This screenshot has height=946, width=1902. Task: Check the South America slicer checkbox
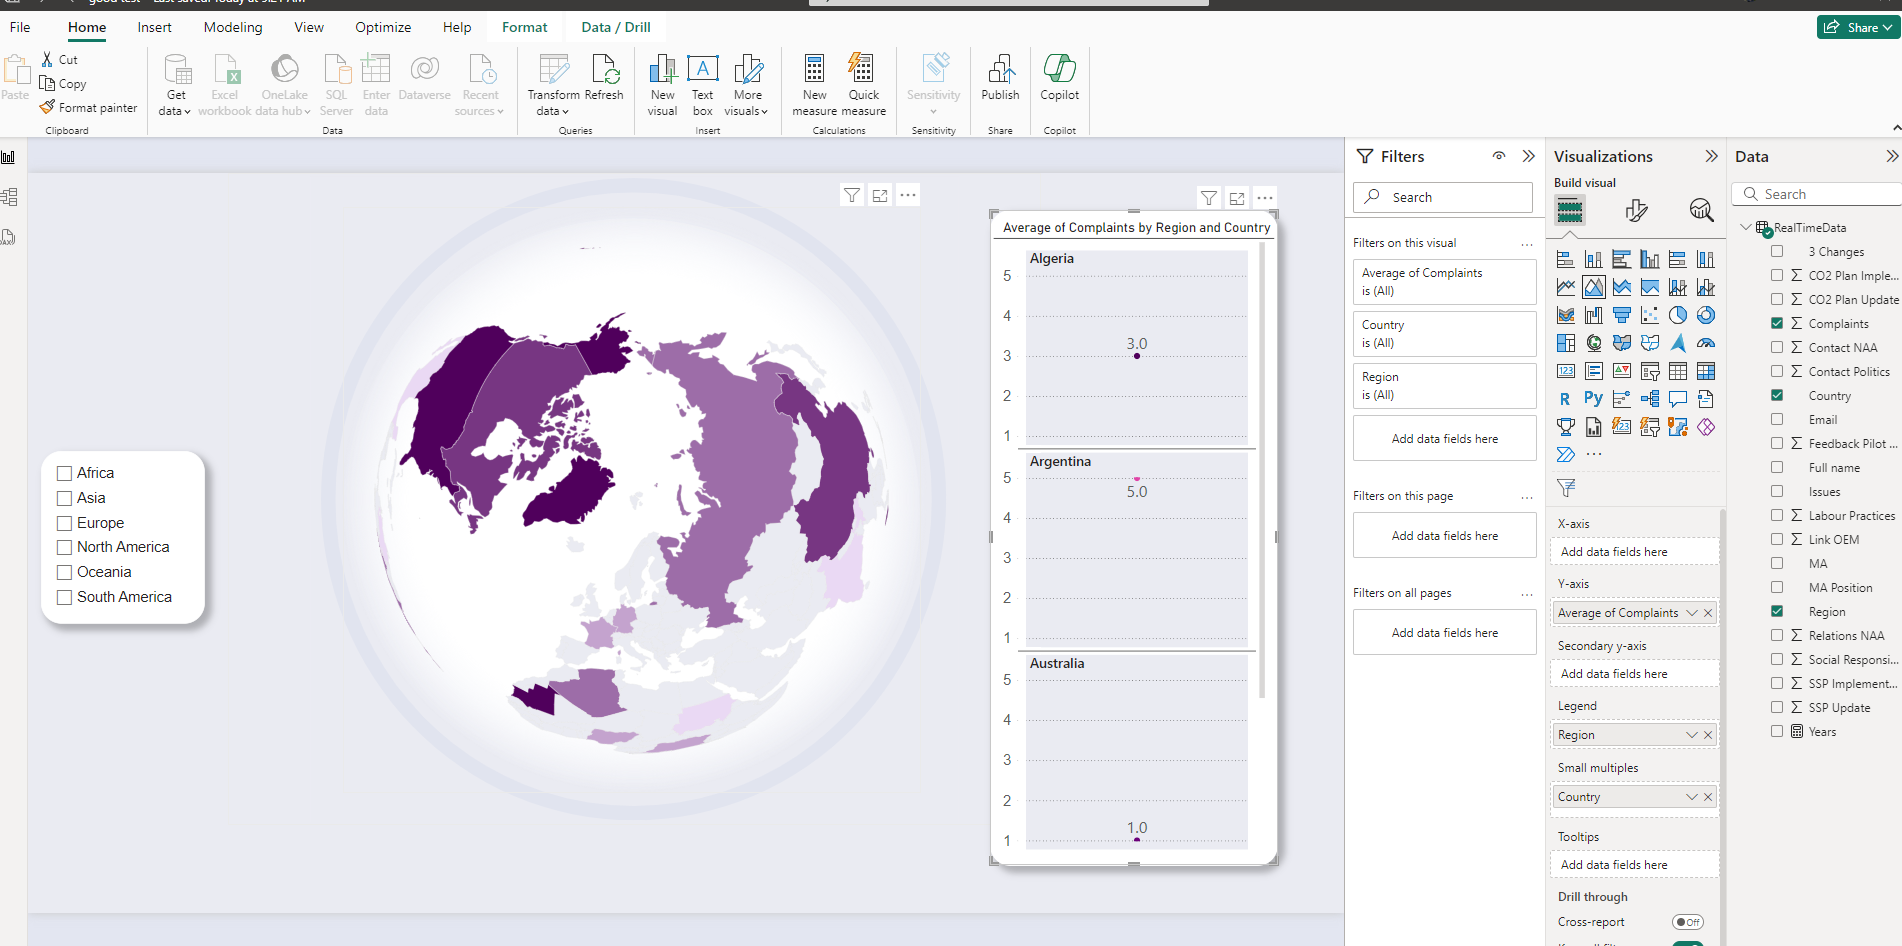coord(65,597)
